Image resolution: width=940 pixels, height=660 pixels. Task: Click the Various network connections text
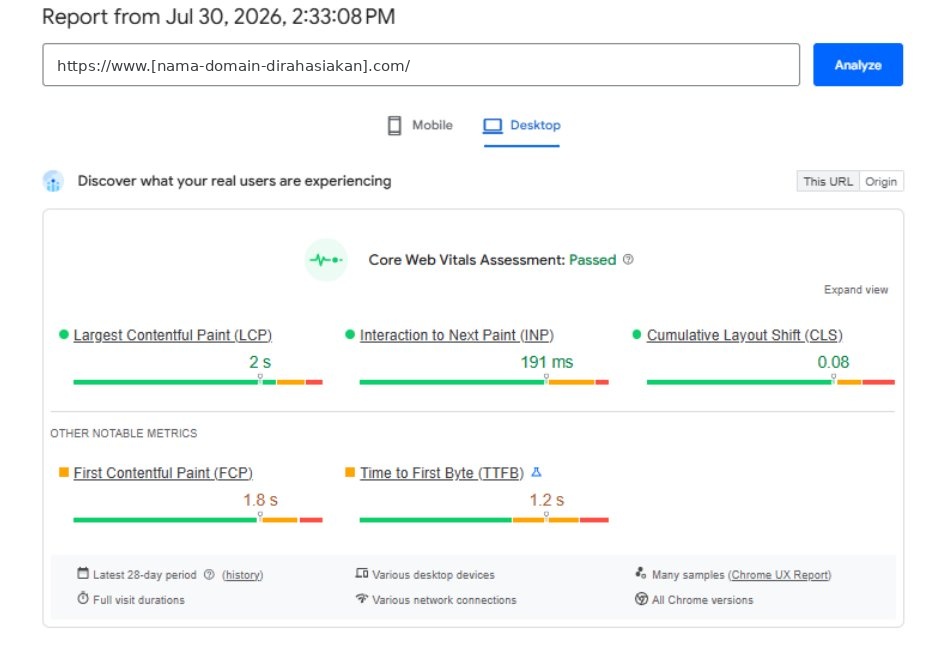[x=444, y=600]
